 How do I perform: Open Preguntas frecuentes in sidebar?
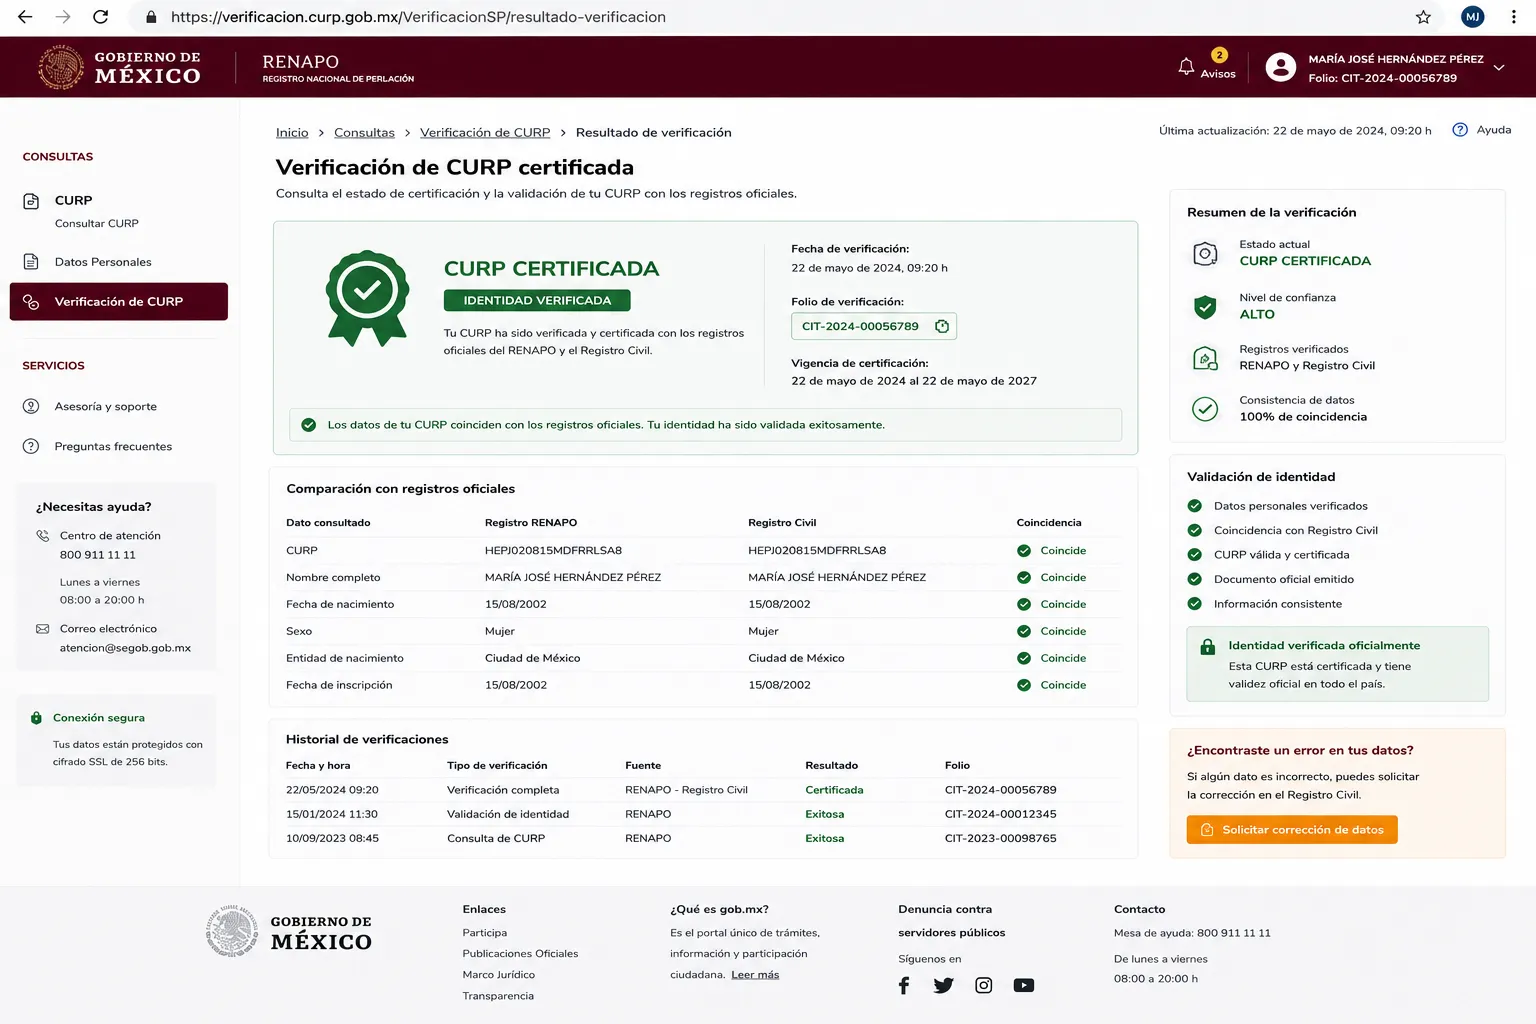pyautogui.click(x=113, y=446)
